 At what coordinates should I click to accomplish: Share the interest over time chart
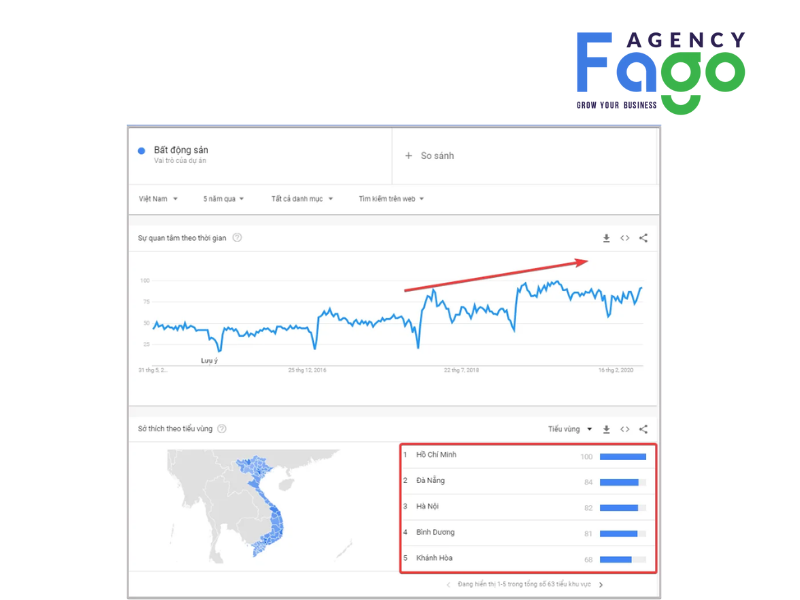click(x=643, y=238)
